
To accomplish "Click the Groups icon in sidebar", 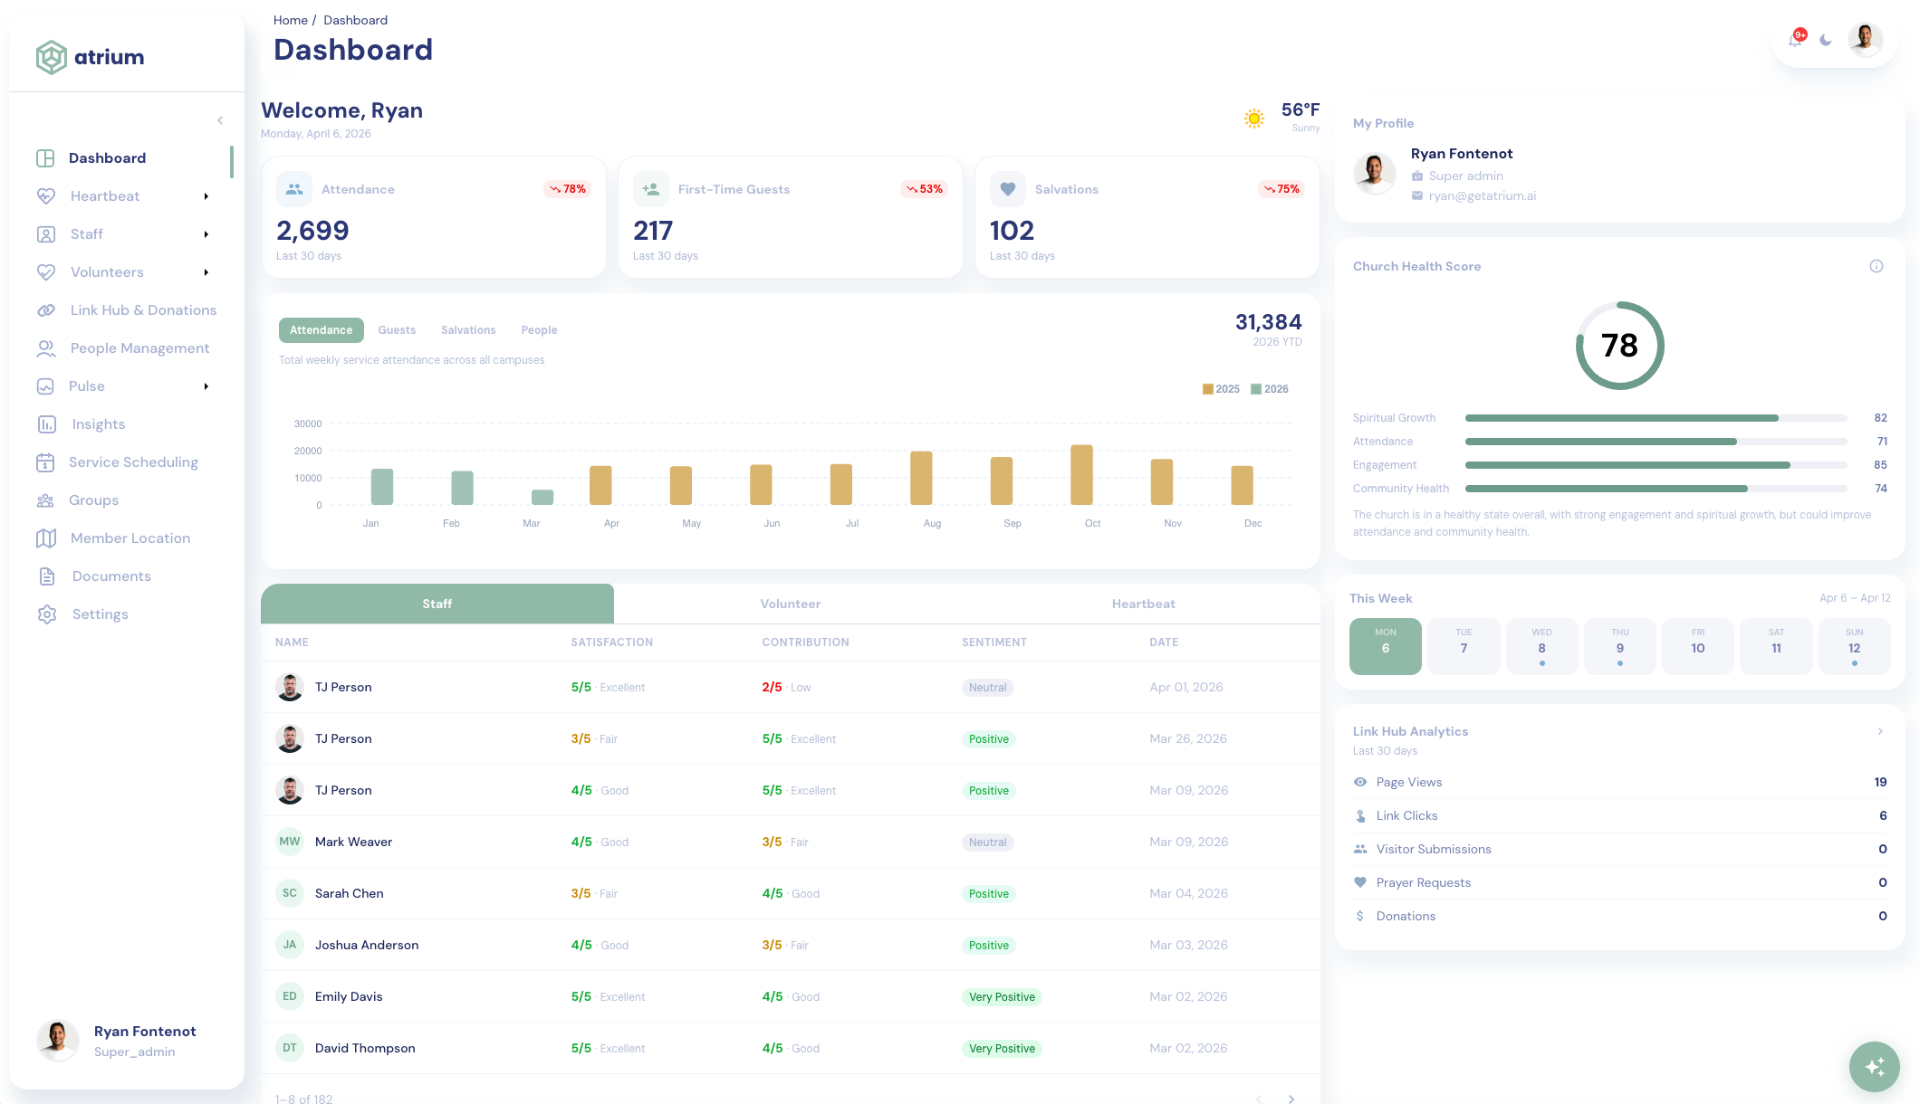I will (x=45, y=500).
